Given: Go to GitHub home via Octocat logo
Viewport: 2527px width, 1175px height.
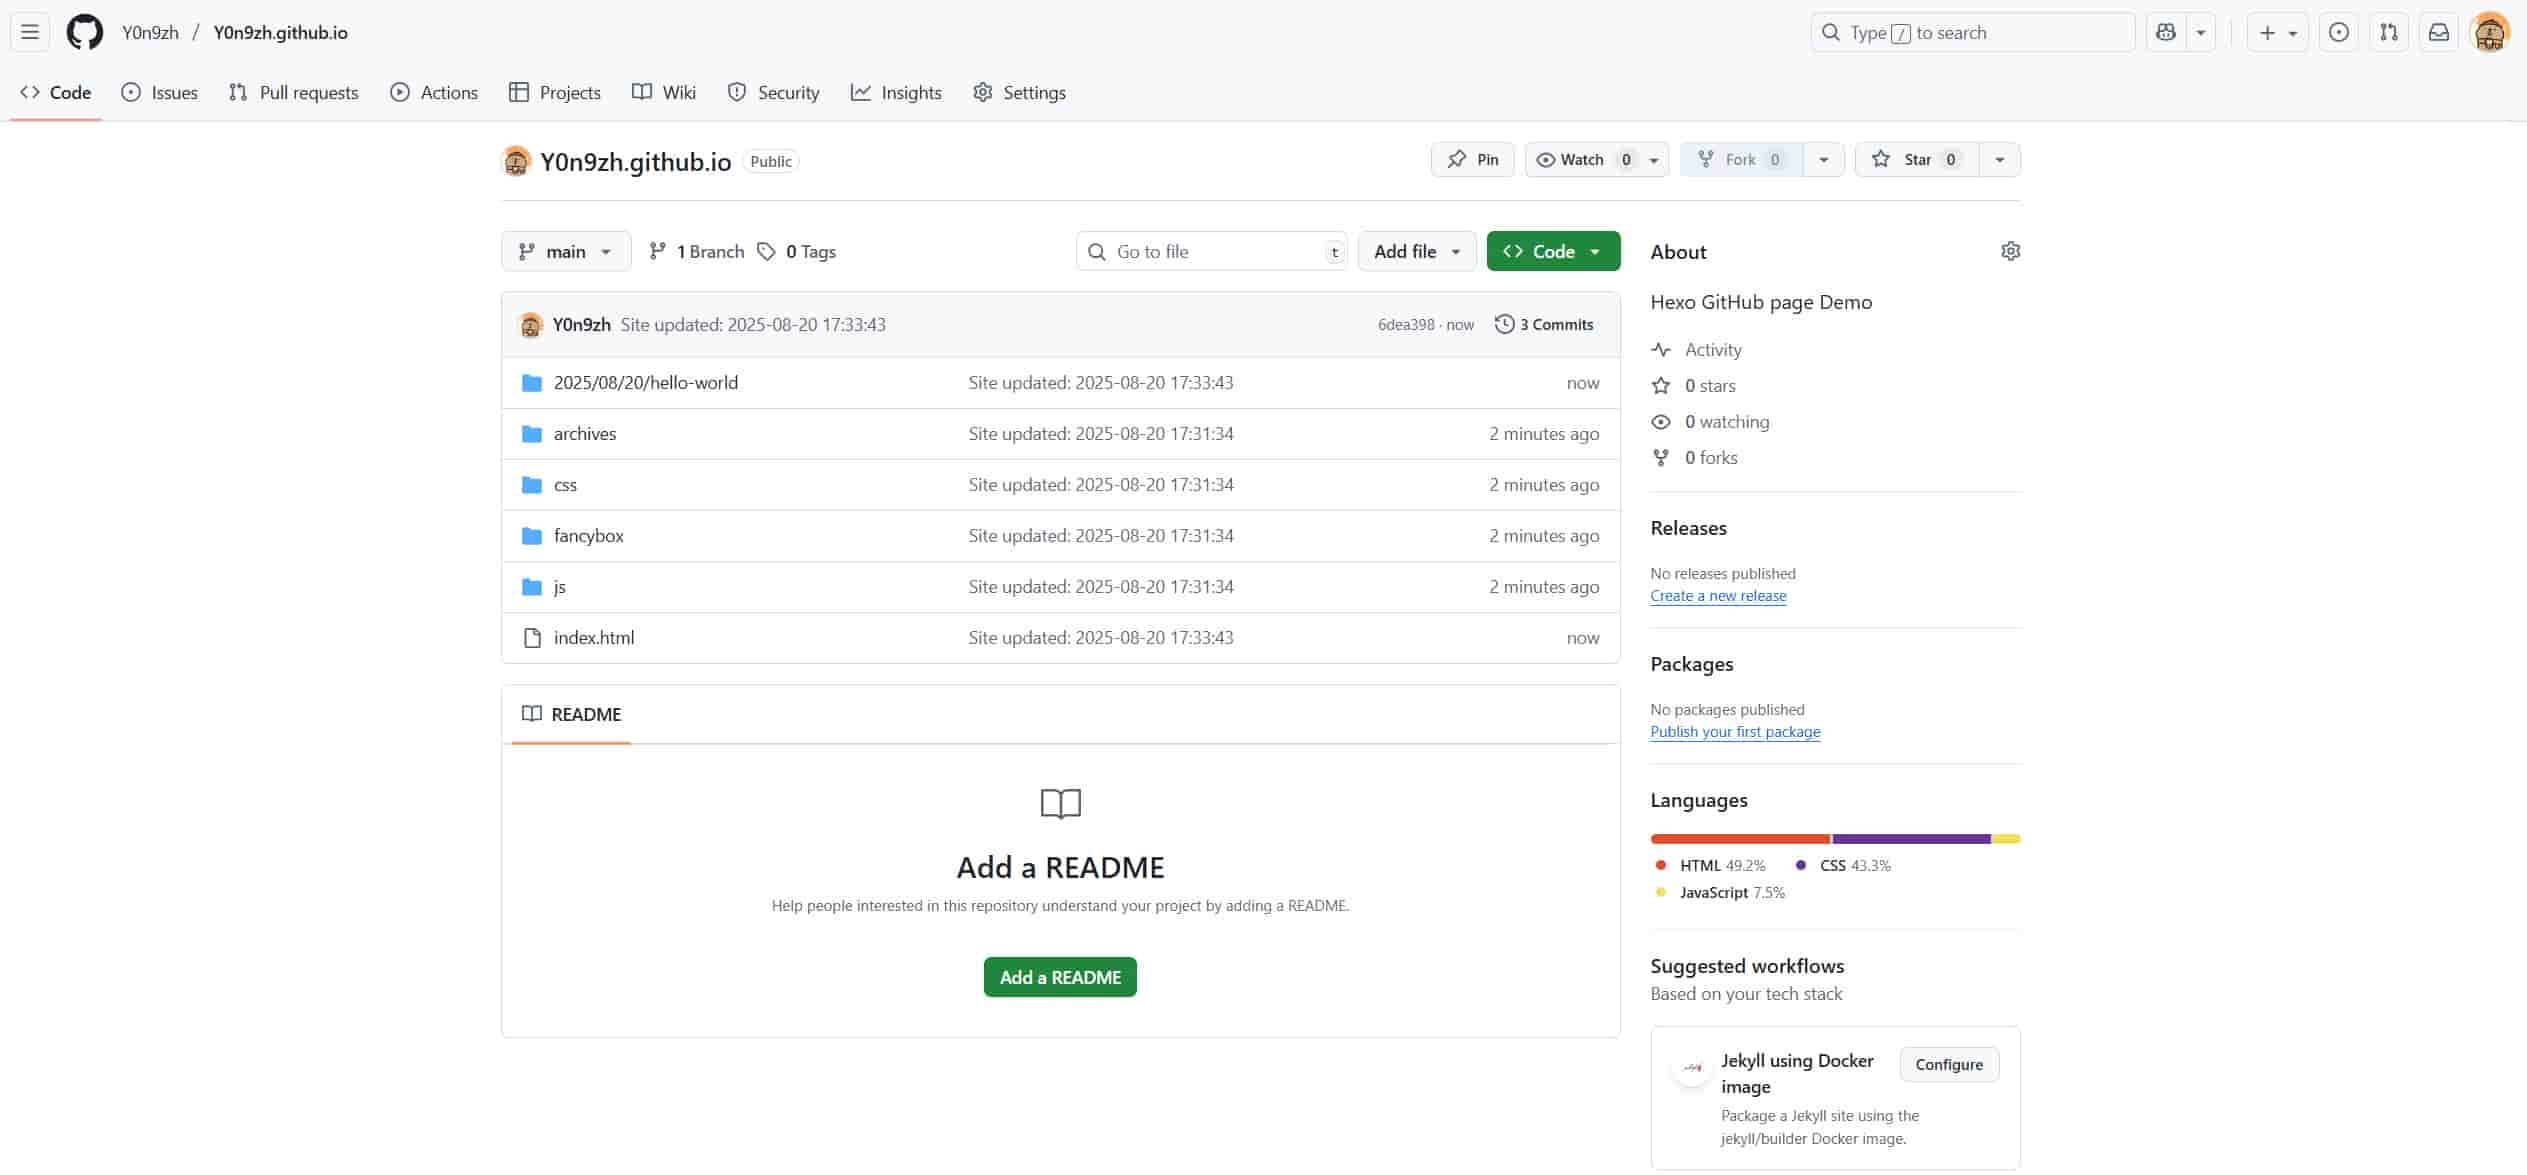Looking at the screenshot, I should 85,32.
